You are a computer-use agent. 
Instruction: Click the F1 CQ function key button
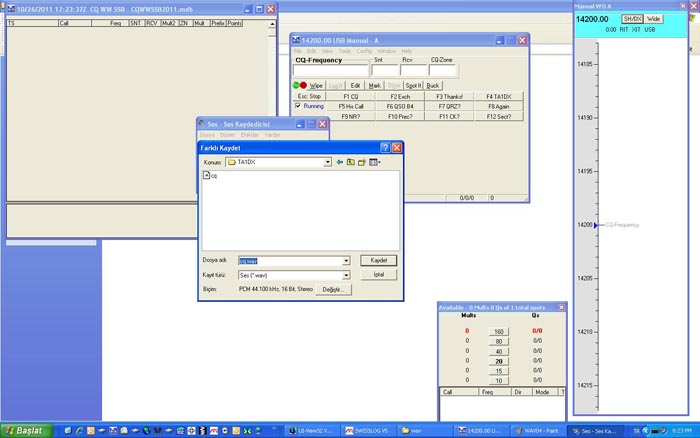350,96
